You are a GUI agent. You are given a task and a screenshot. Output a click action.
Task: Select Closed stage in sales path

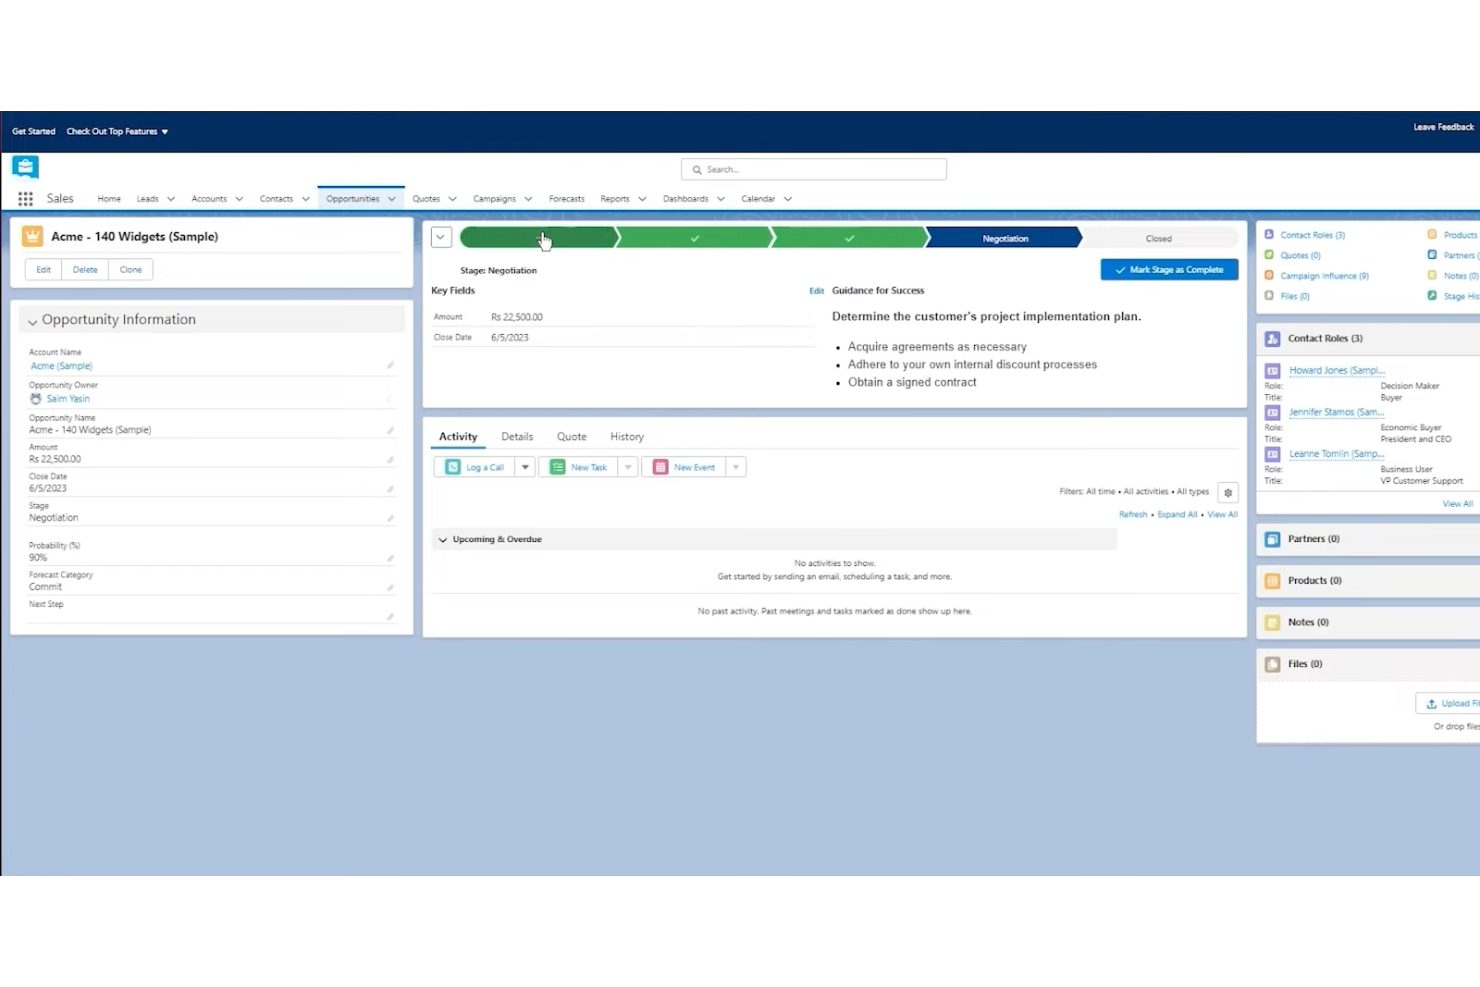click(x=1159, y=238)
